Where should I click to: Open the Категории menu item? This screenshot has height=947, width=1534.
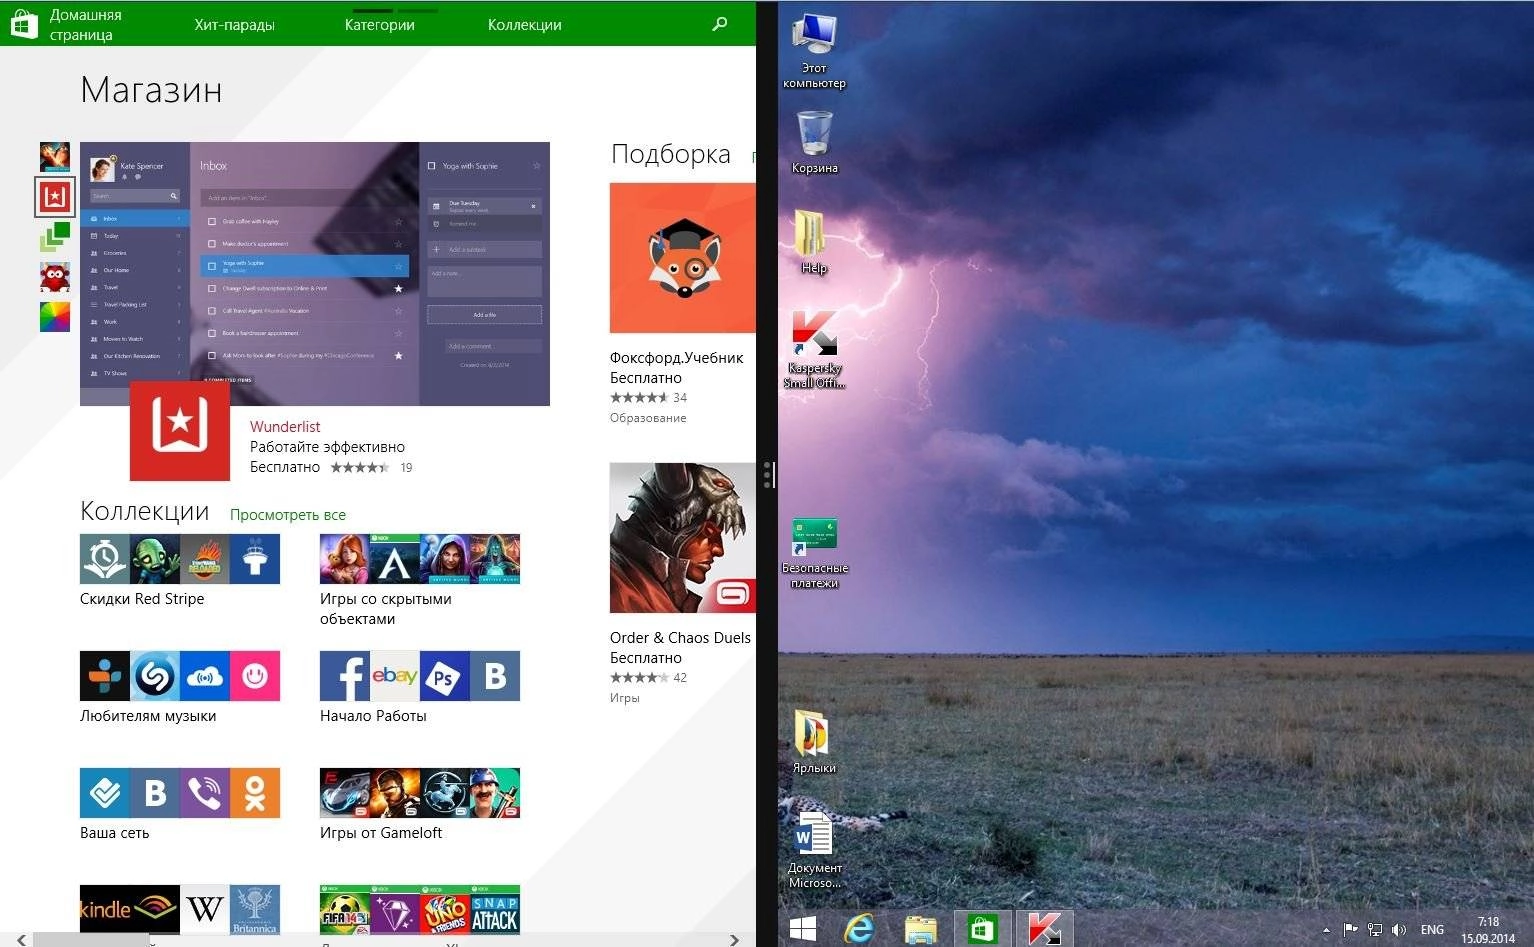(379, 25)
